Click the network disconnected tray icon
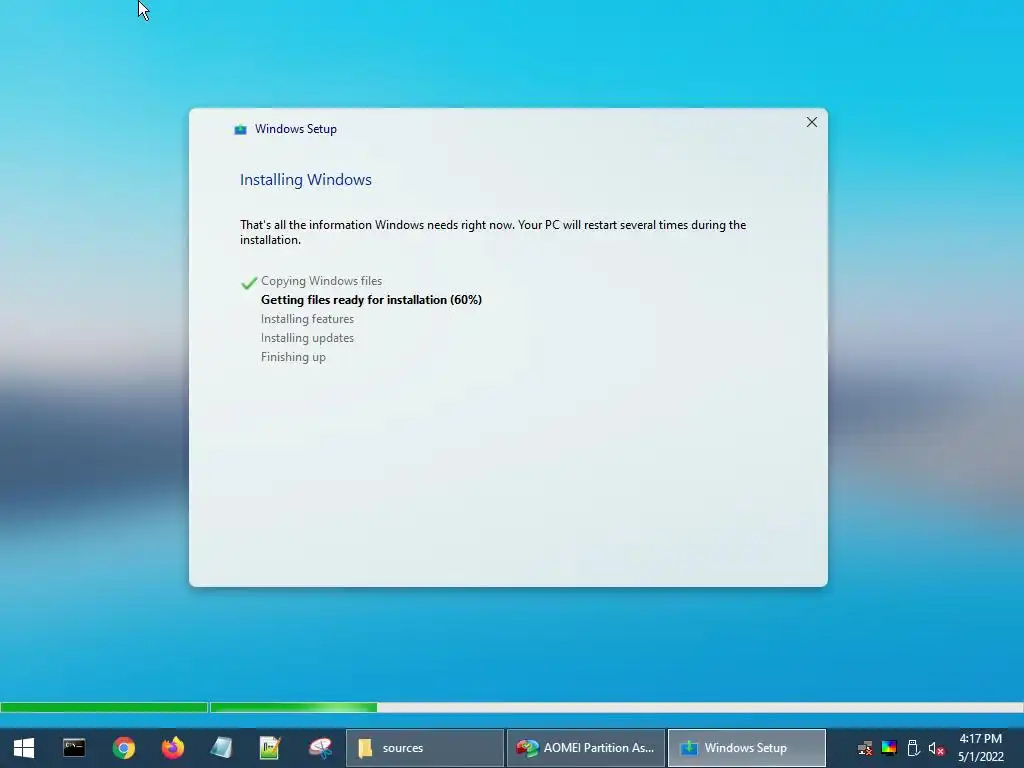This screenshot has height=768, width=1024. pyautogui.click(x=865, y=748)
